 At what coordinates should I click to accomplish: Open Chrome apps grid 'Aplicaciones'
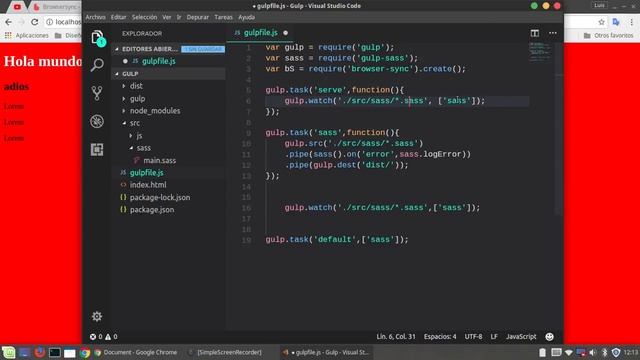(x=27, y=36)
